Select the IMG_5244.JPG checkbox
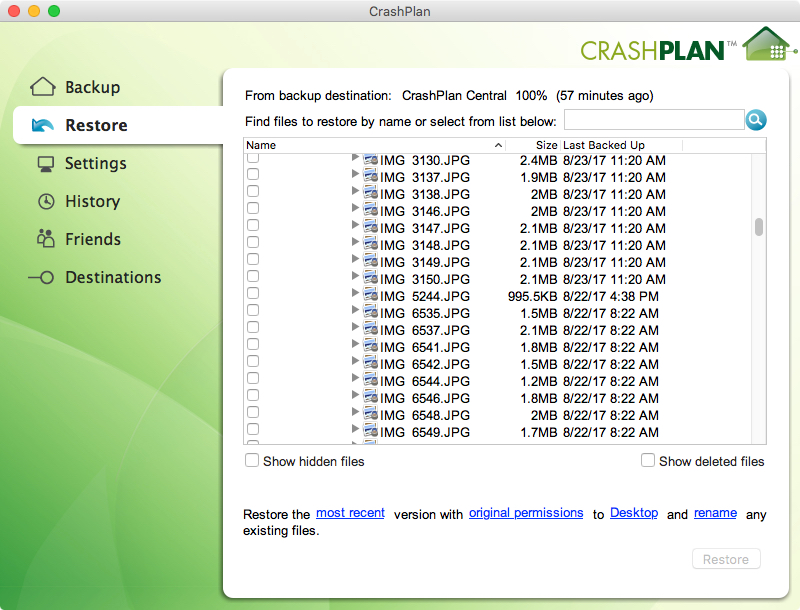The width and height of the screenshot is (800, 610). pos(253,293)
